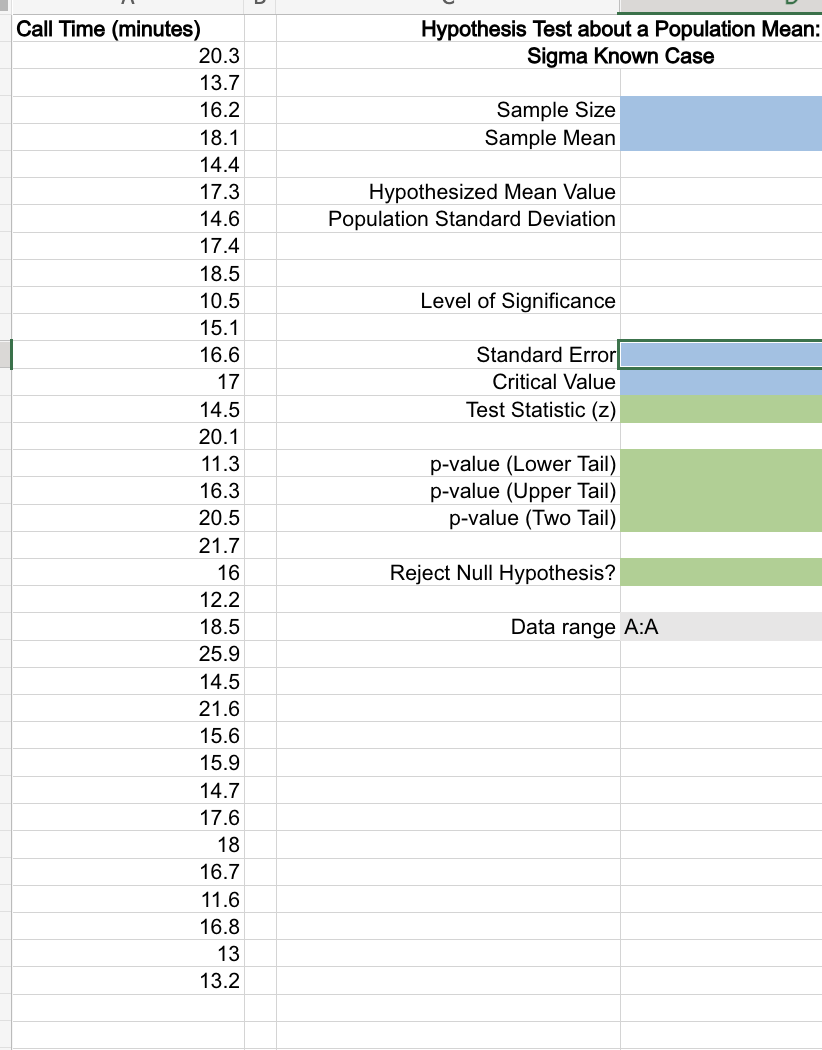
Task: Select the "Sample Size" label cell
Action: (448, 110)
